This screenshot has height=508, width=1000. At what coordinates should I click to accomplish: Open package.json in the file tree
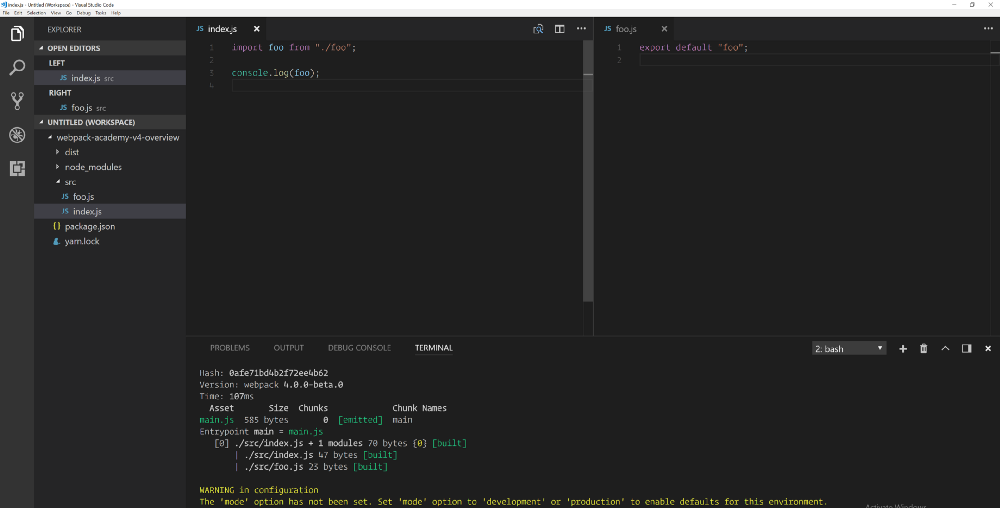110,226
